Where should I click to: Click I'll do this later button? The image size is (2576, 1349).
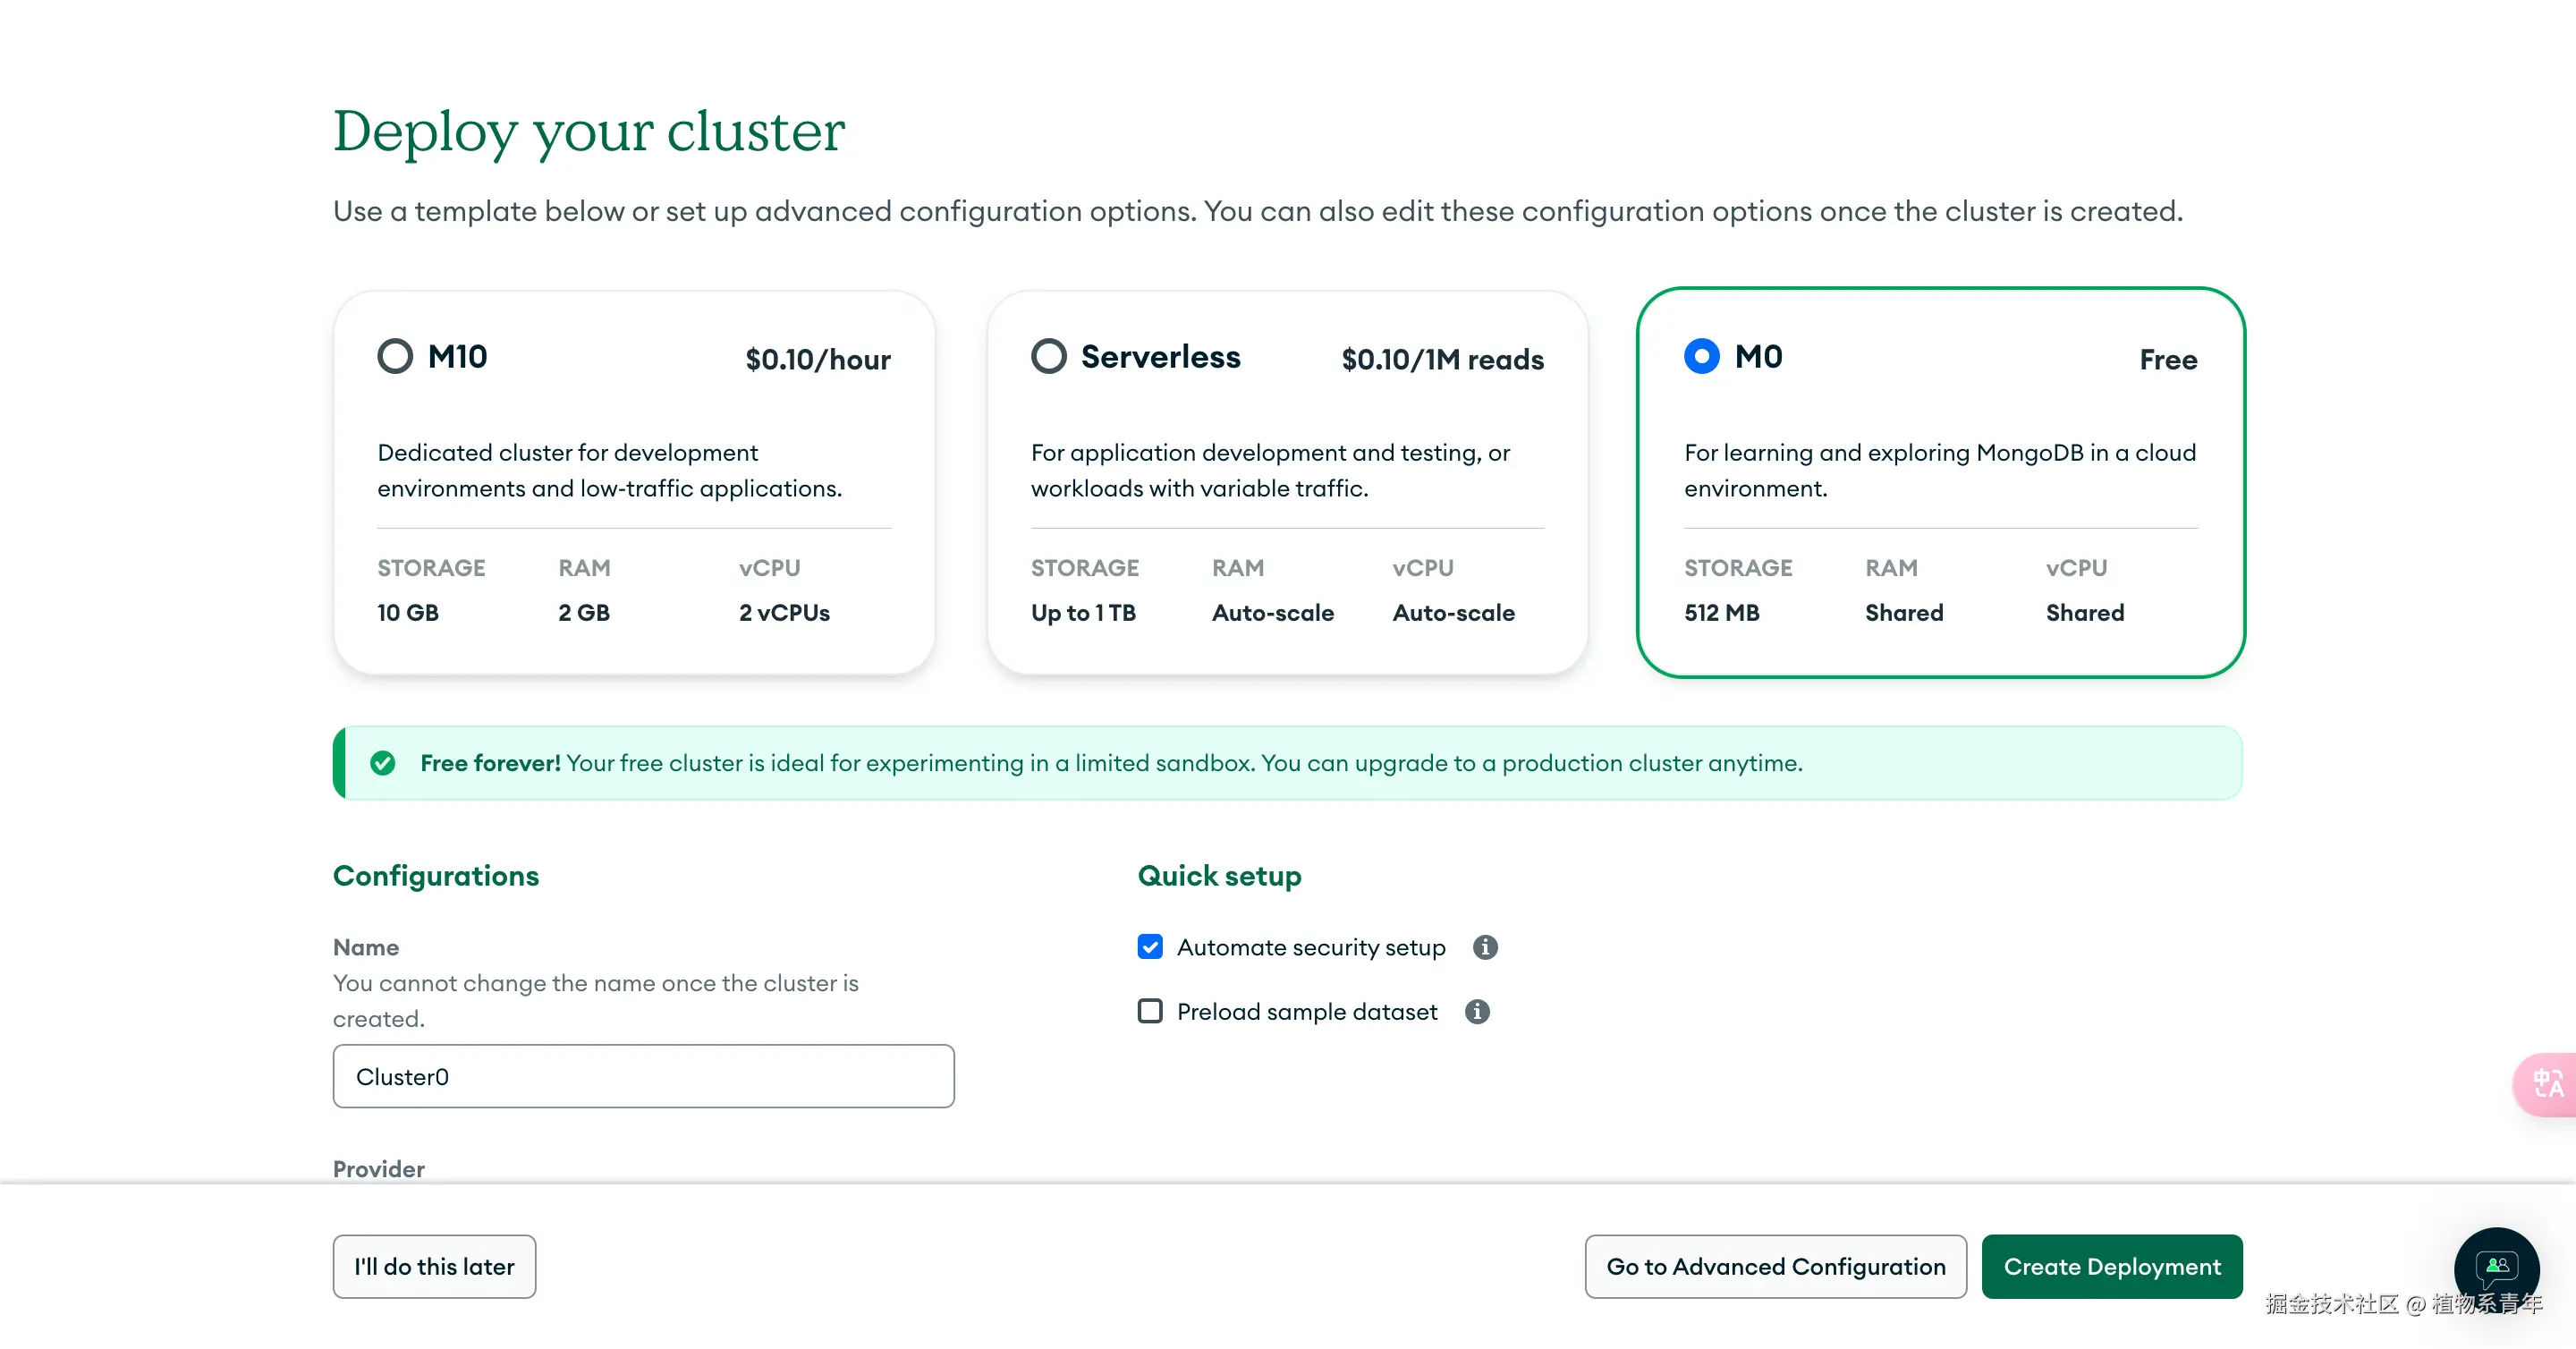[x=434, y=1266]
